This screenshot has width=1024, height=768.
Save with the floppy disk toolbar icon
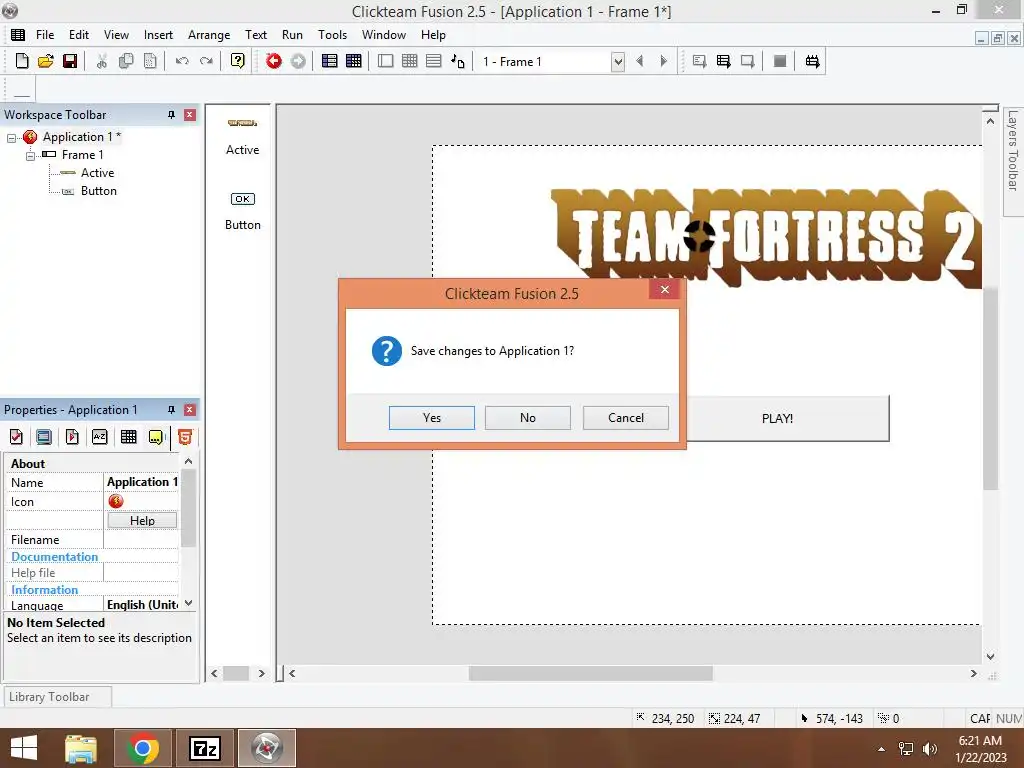(x=70, y=61)
